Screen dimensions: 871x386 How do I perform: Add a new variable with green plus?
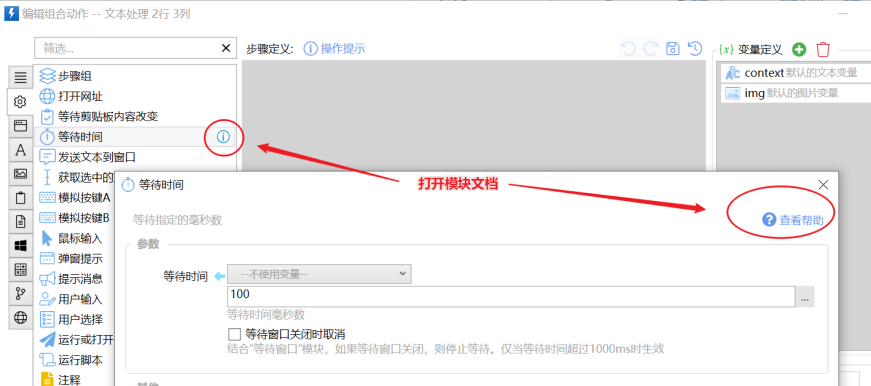[799, 49]
